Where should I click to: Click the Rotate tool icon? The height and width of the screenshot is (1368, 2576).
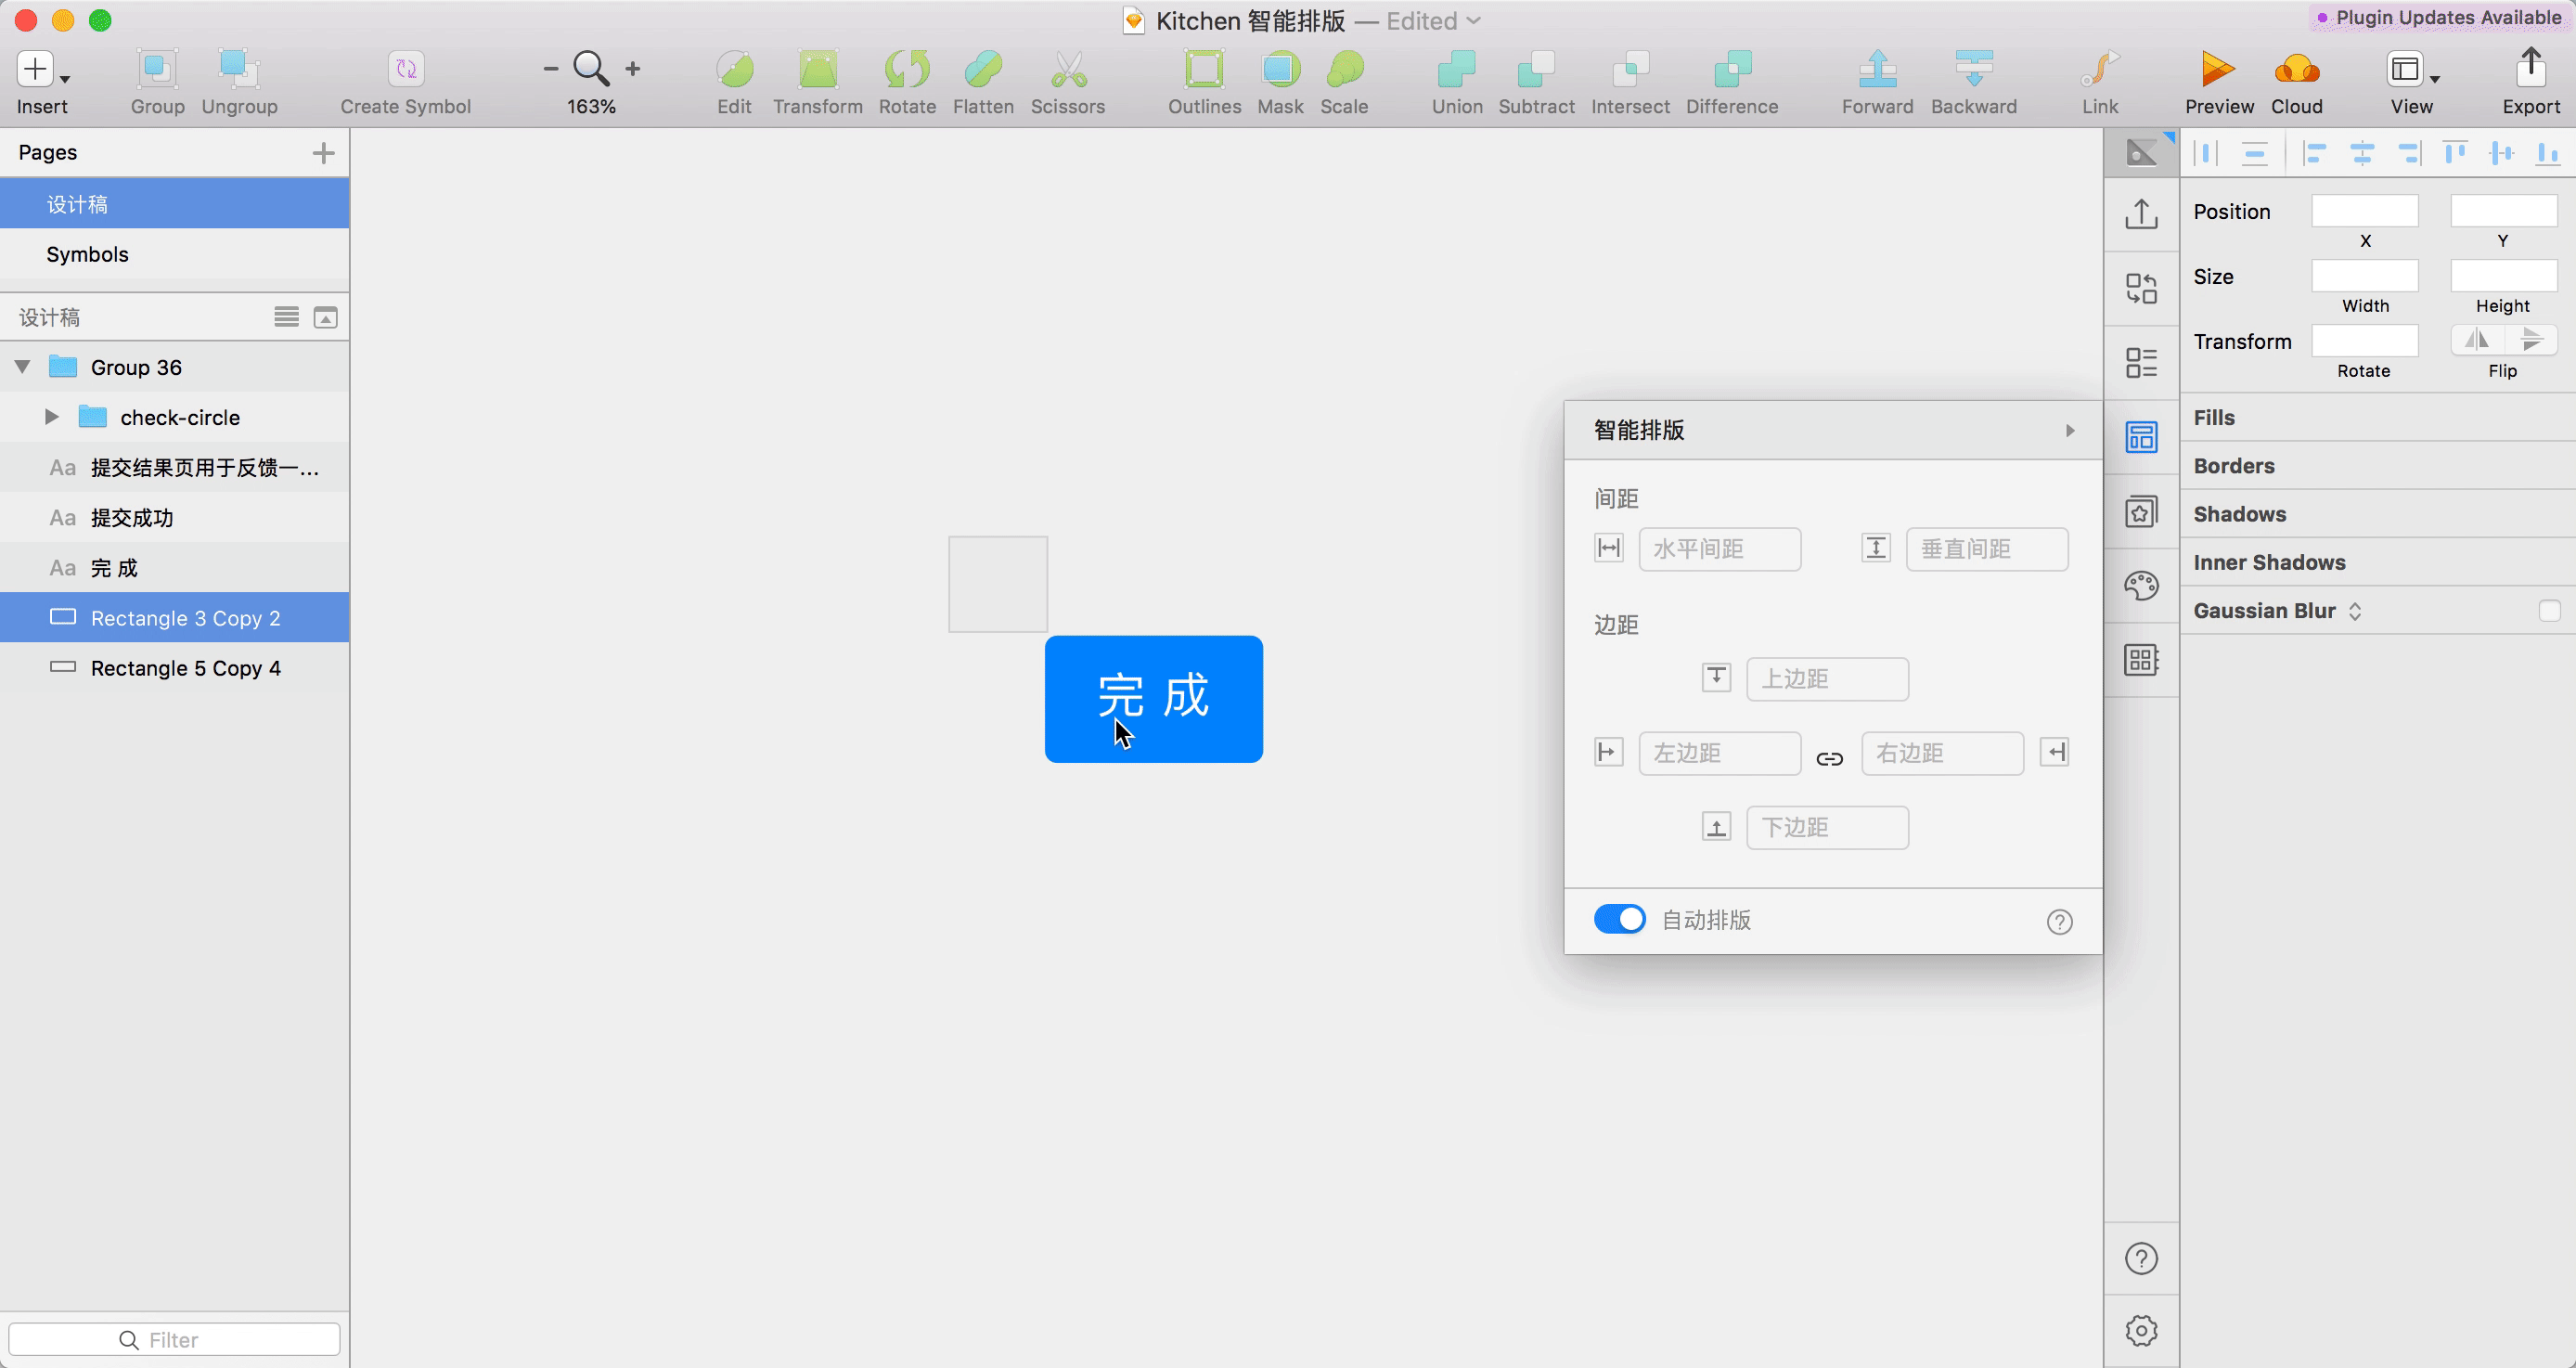tap(907, 70)
